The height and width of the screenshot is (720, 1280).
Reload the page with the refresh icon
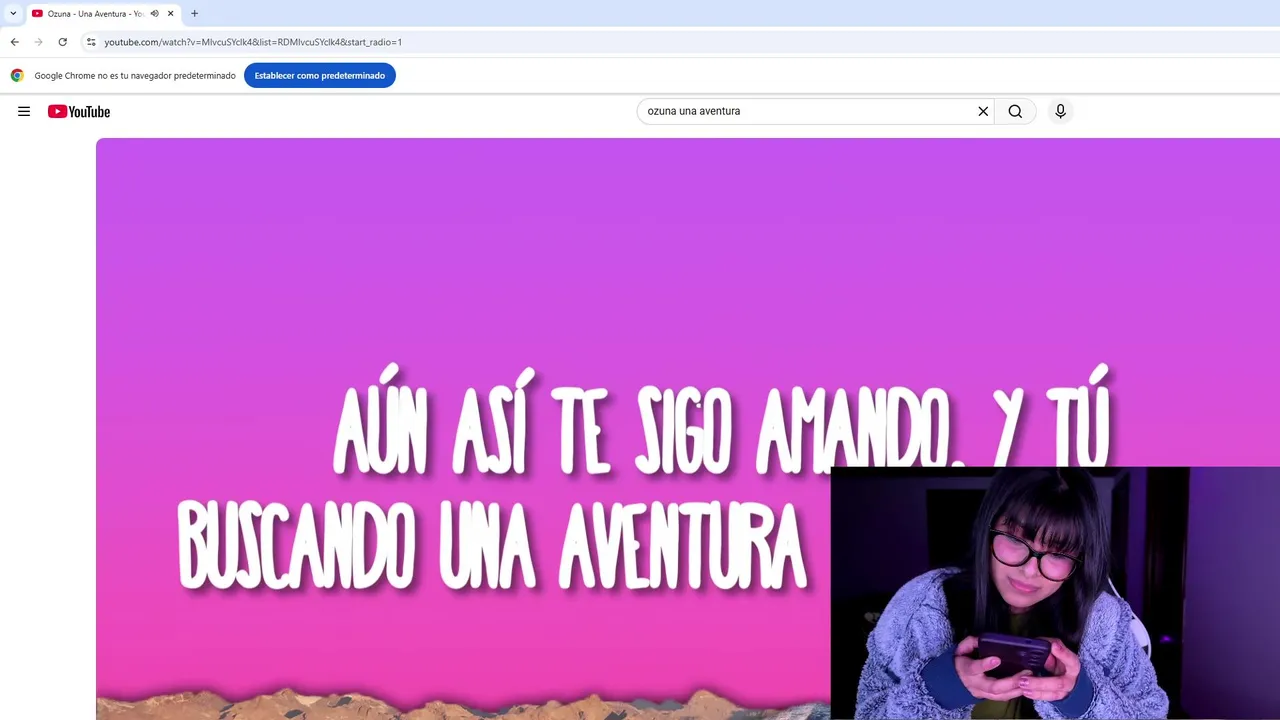(62, 42)
